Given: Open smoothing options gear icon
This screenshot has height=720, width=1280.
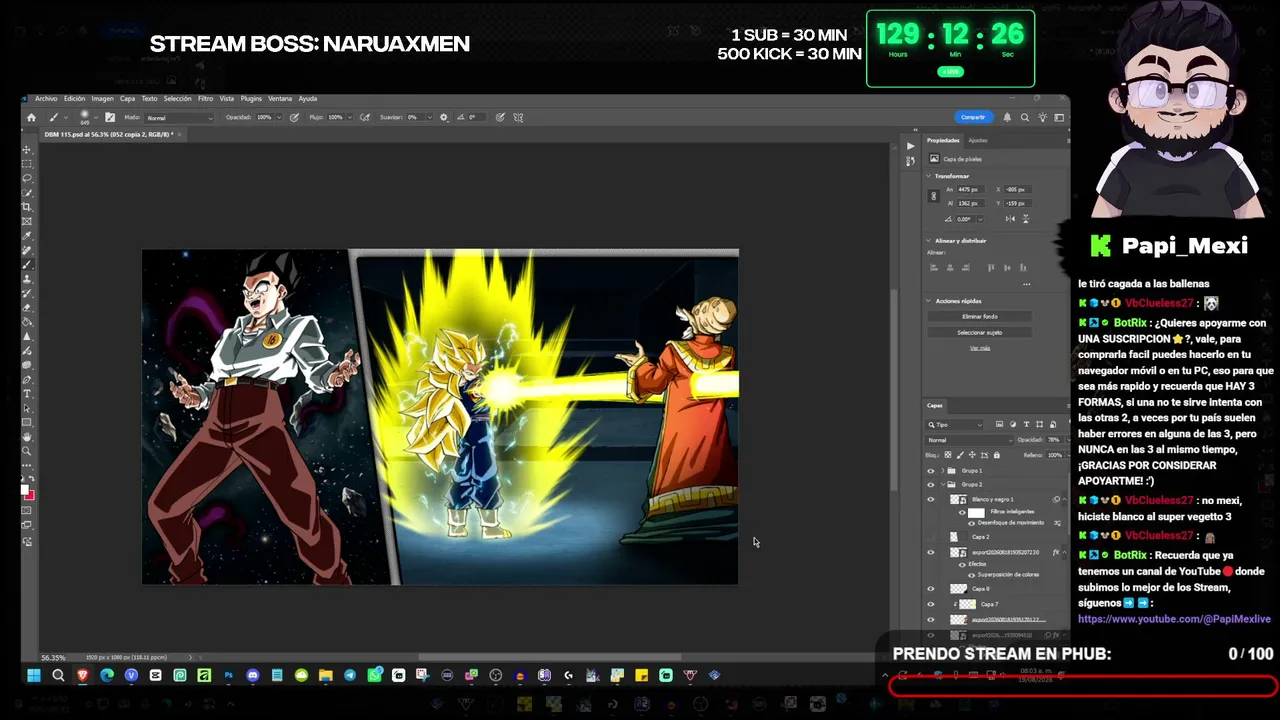Looking at the screenshot, I should click(x=444, y=117).
